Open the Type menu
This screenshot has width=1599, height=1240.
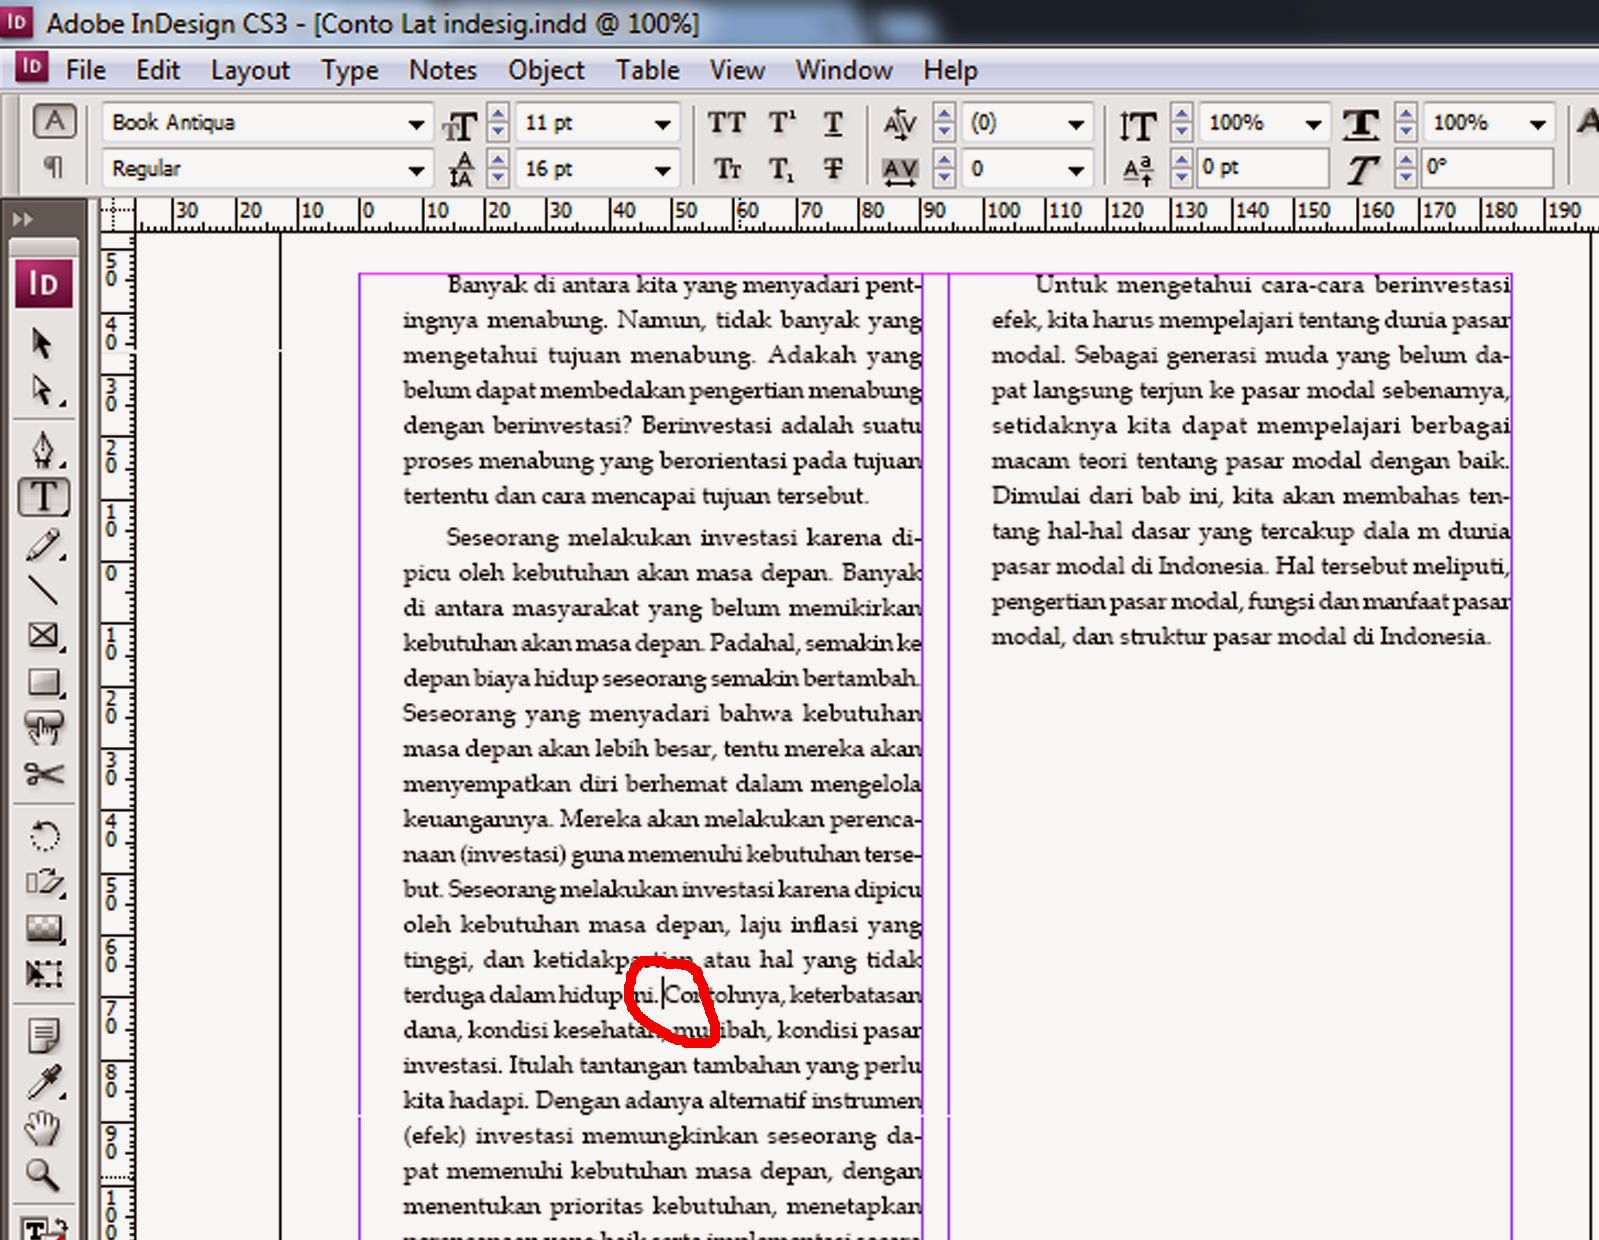[350, 70]
